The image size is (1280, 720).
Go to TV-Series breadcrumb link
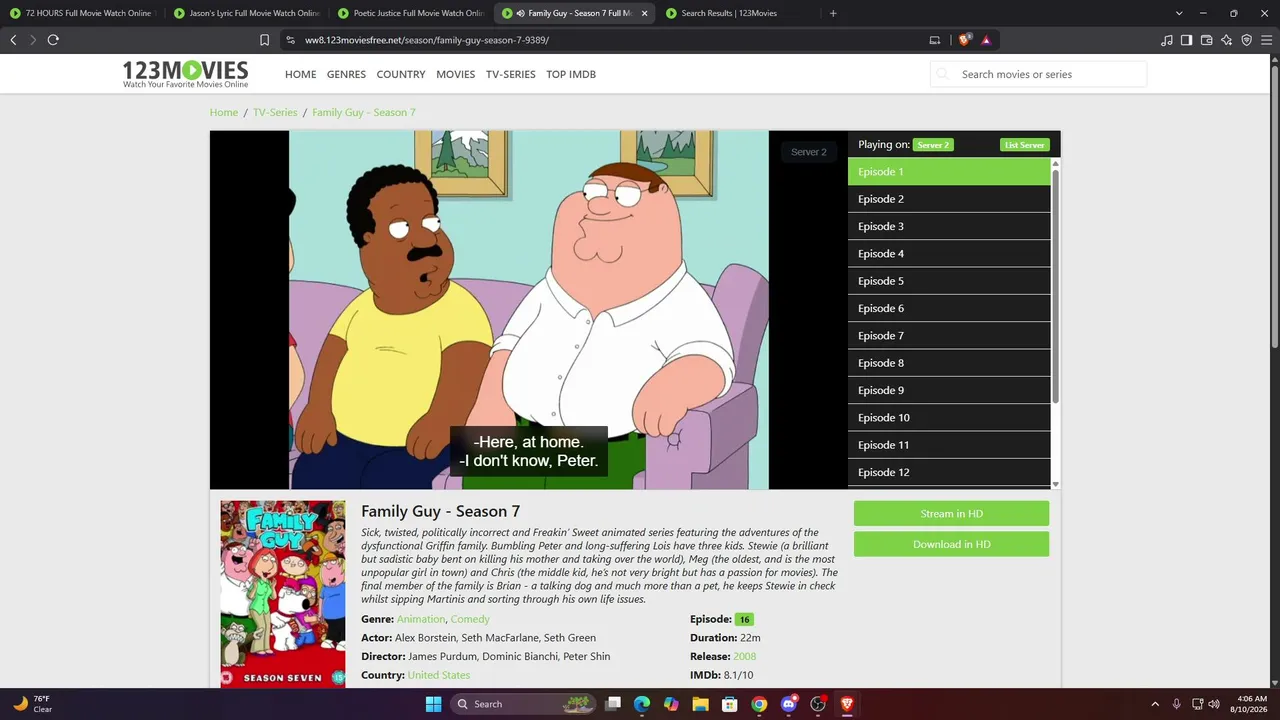click(275, 112)
